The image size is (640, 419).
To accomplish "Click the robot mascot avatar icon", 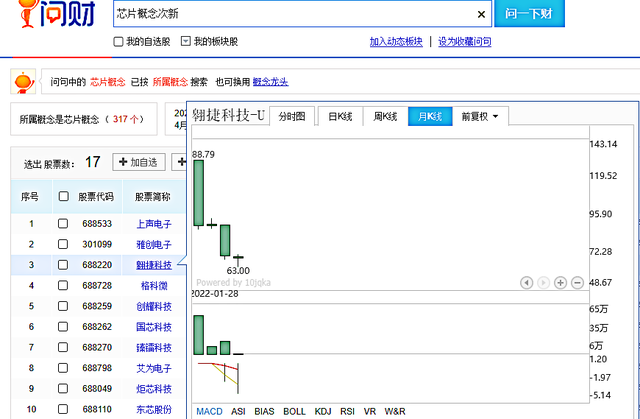I will 23,81.
